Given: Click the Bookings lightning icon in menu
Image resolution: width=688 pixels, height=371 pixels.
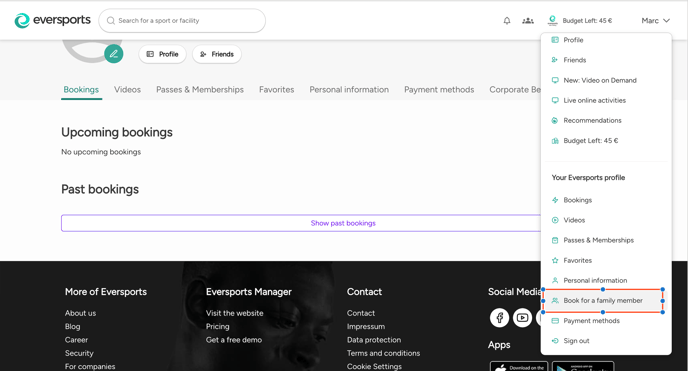Looking at the screenshot, I should tap(555, 200).
